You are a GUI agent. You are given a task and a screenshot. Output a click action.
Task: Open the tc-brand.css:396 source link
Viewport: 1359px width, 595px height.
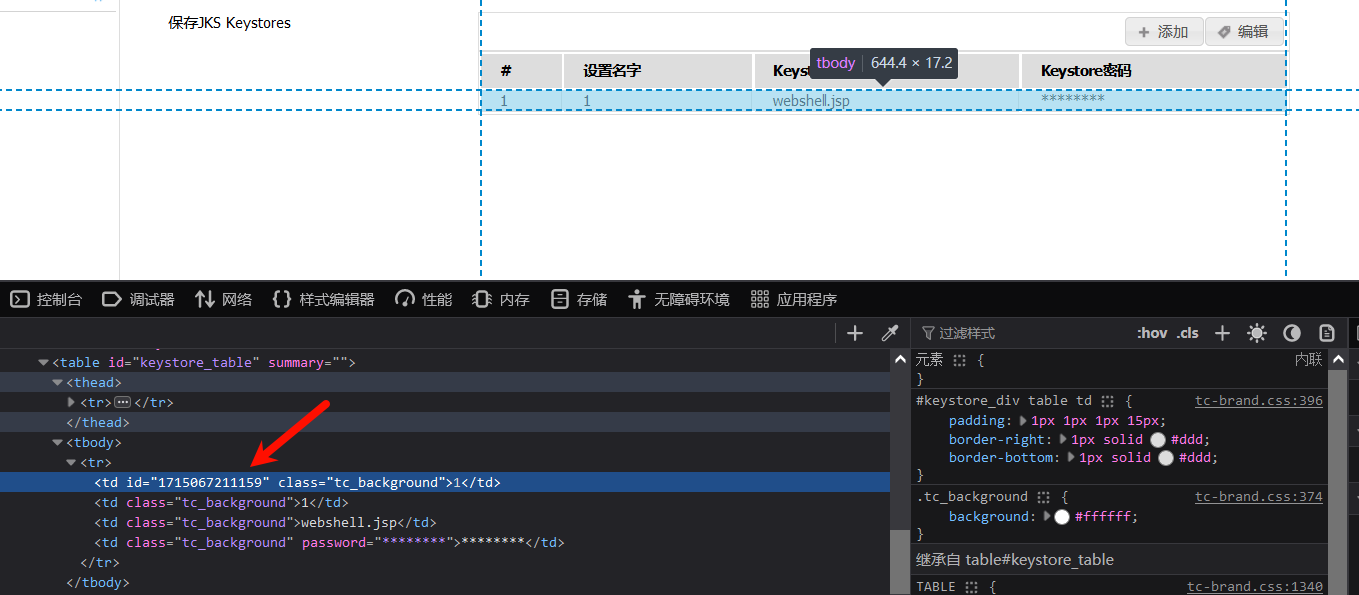1259,401
